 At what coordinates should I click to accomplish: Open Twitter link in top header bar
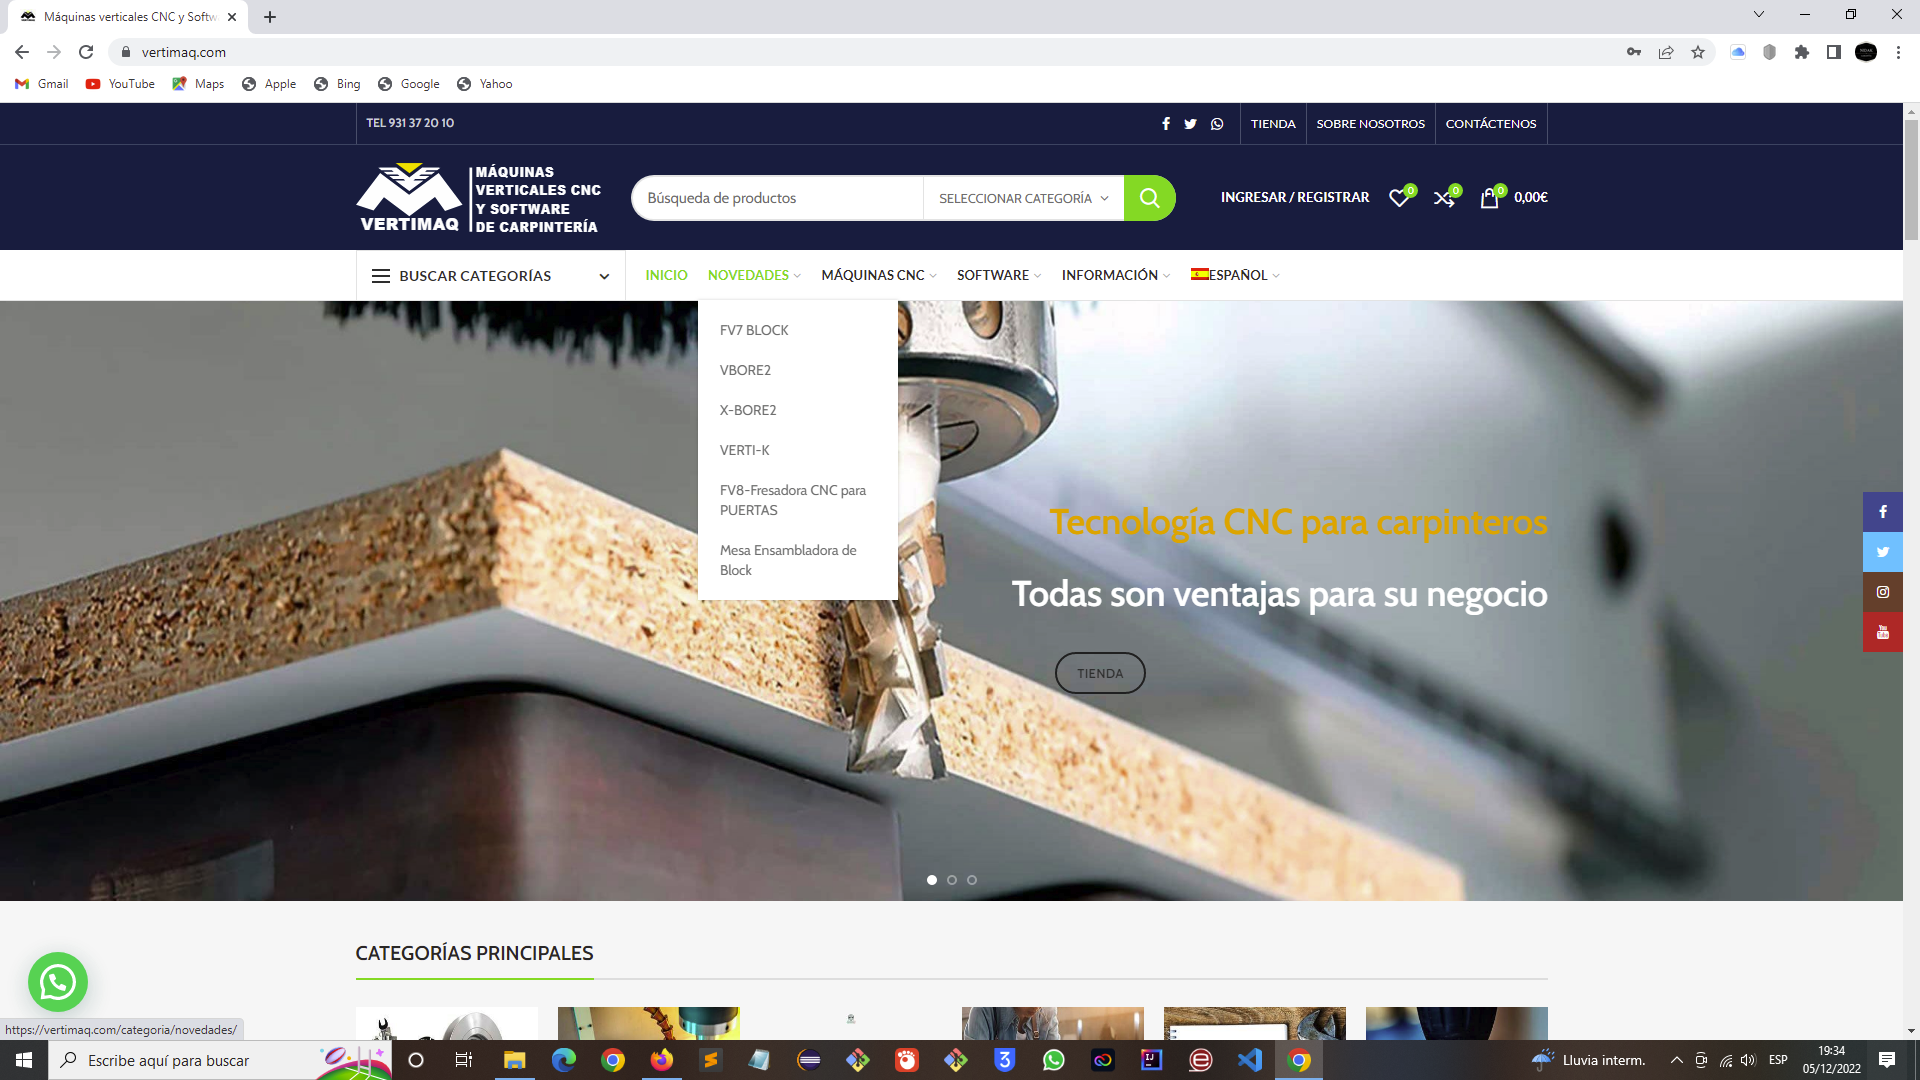(x=1190, y=124)
